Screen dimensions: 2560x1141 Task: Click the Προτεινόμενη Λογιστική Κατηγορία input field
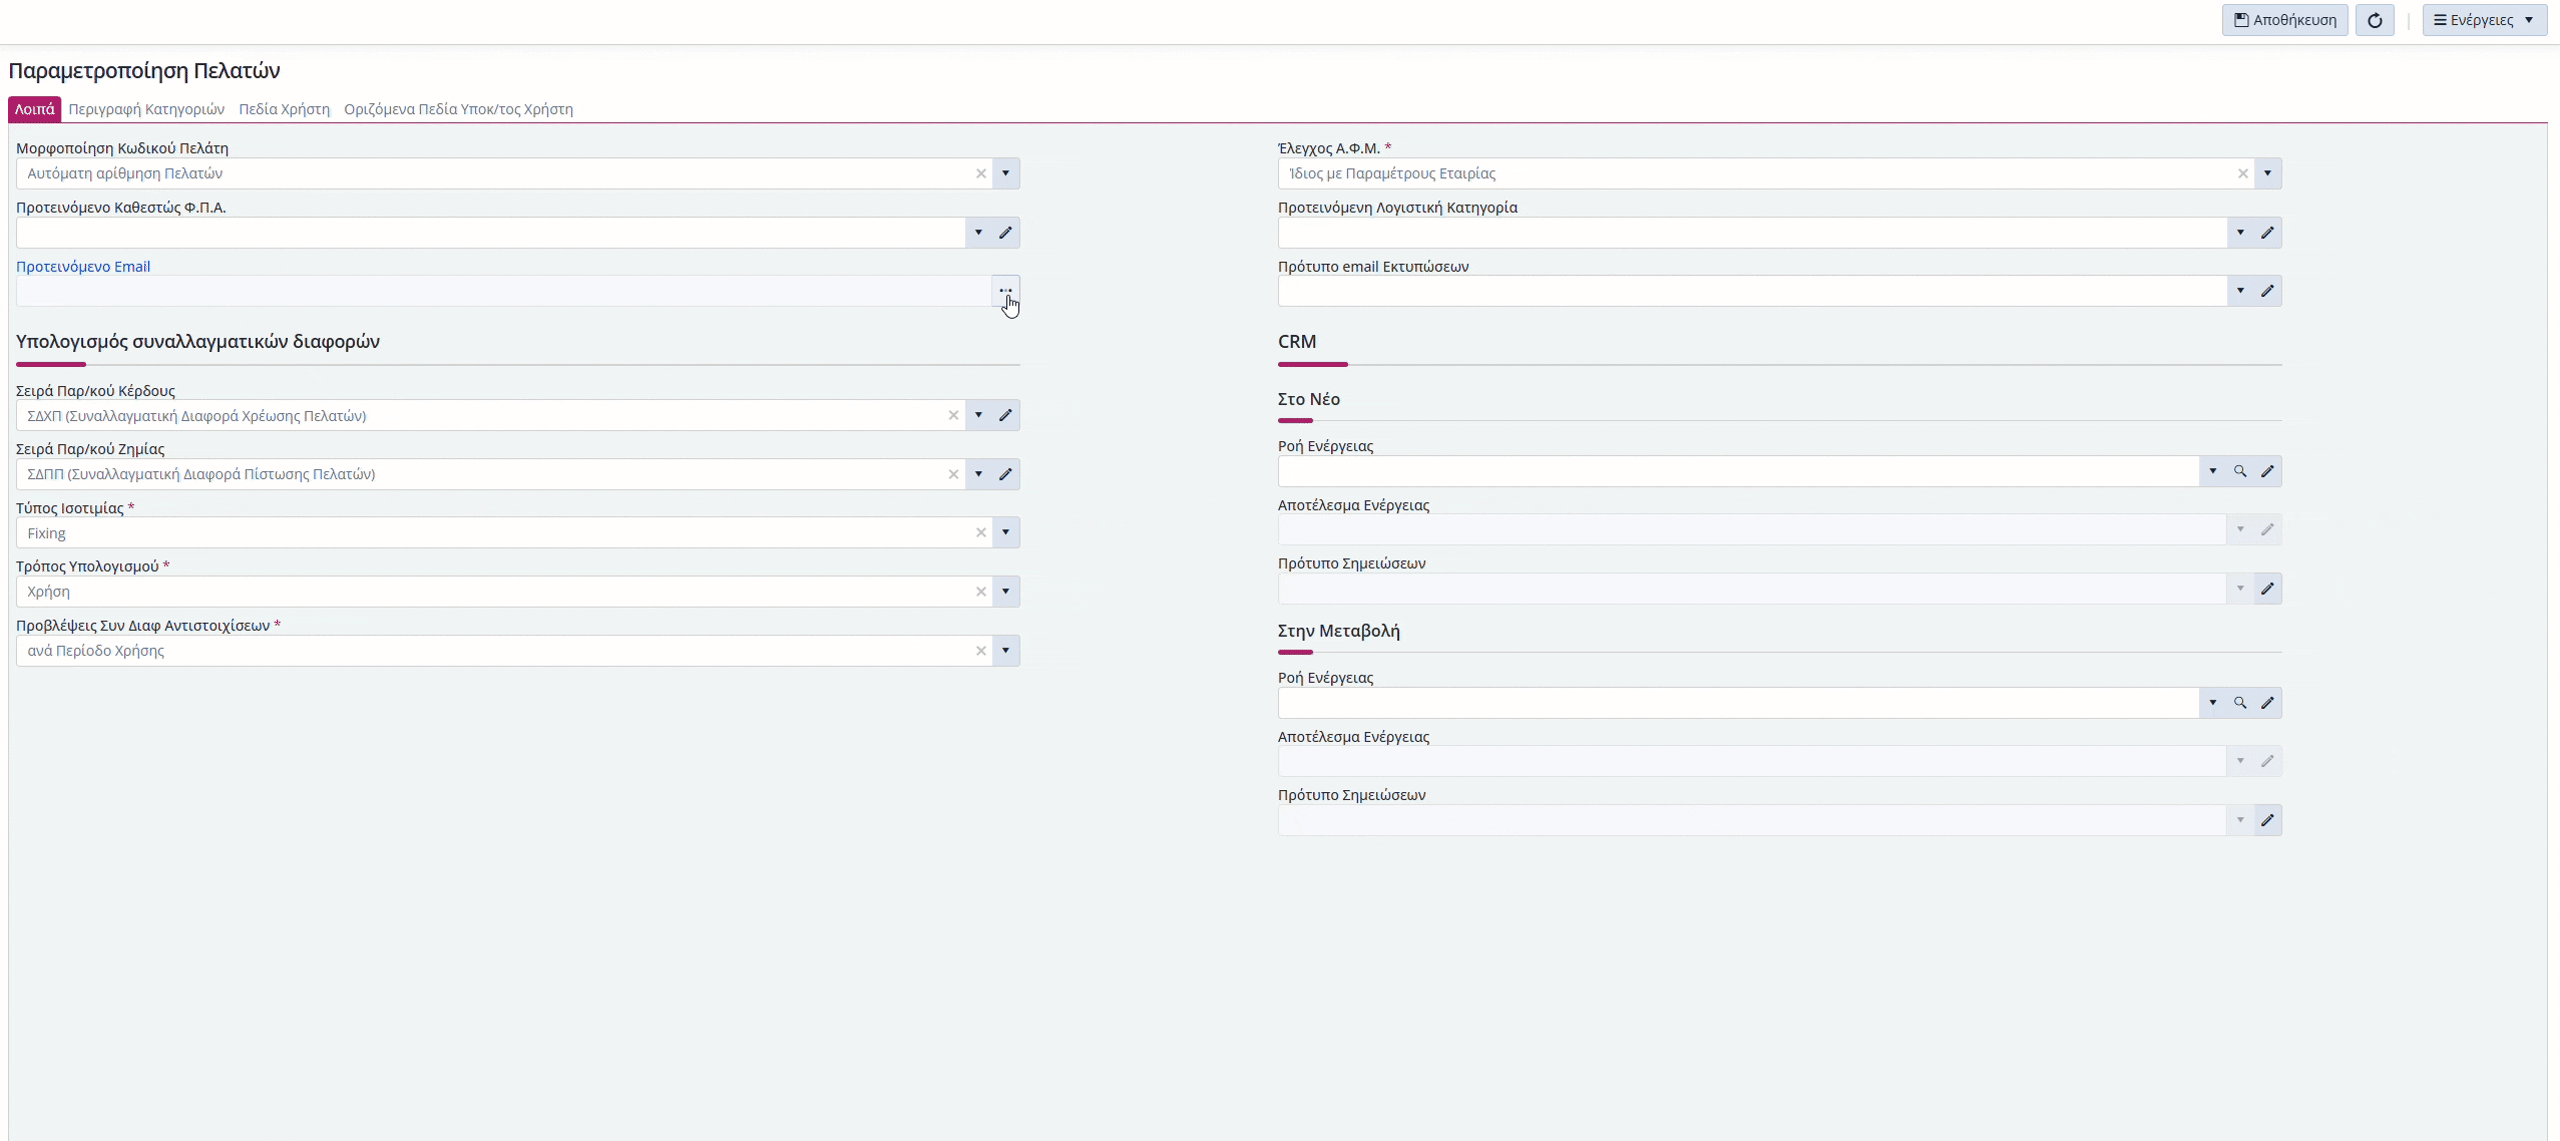tap(1752, 233)
